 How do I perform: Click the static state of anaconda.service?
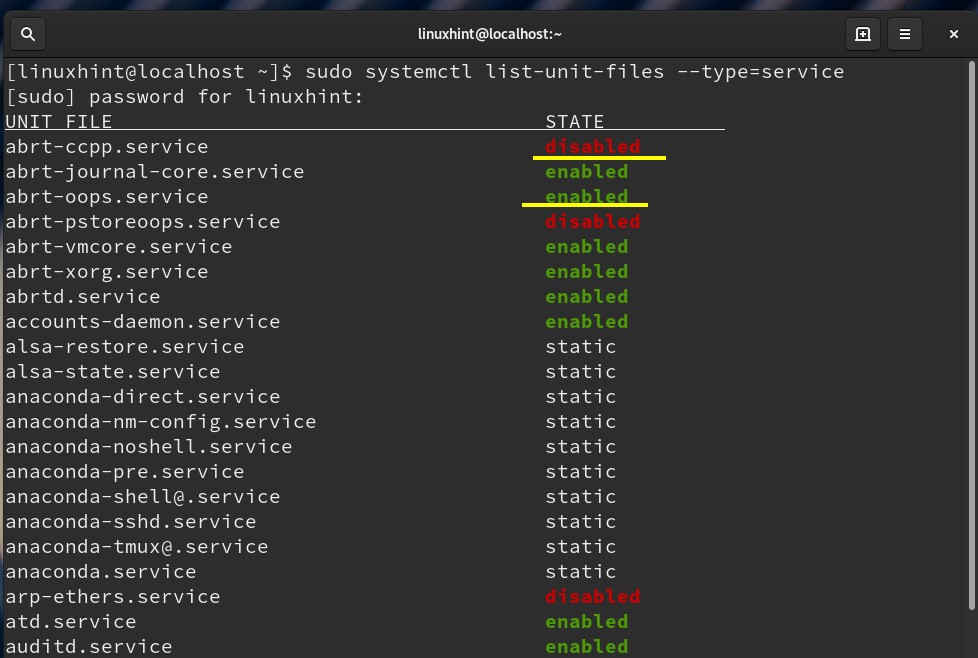coord(581,572)
